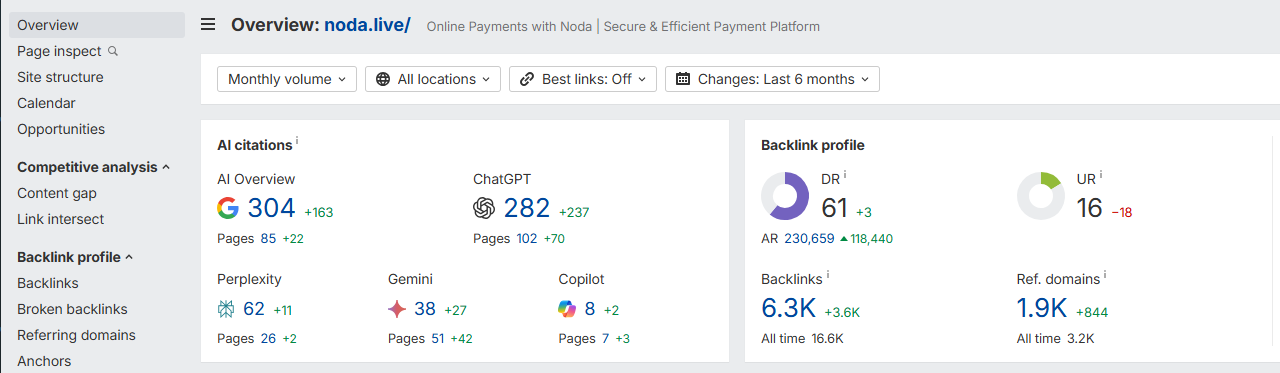Click the Perplexity count 62
The height and width of the screenshot is (373, 1280).
pos(254,309)
